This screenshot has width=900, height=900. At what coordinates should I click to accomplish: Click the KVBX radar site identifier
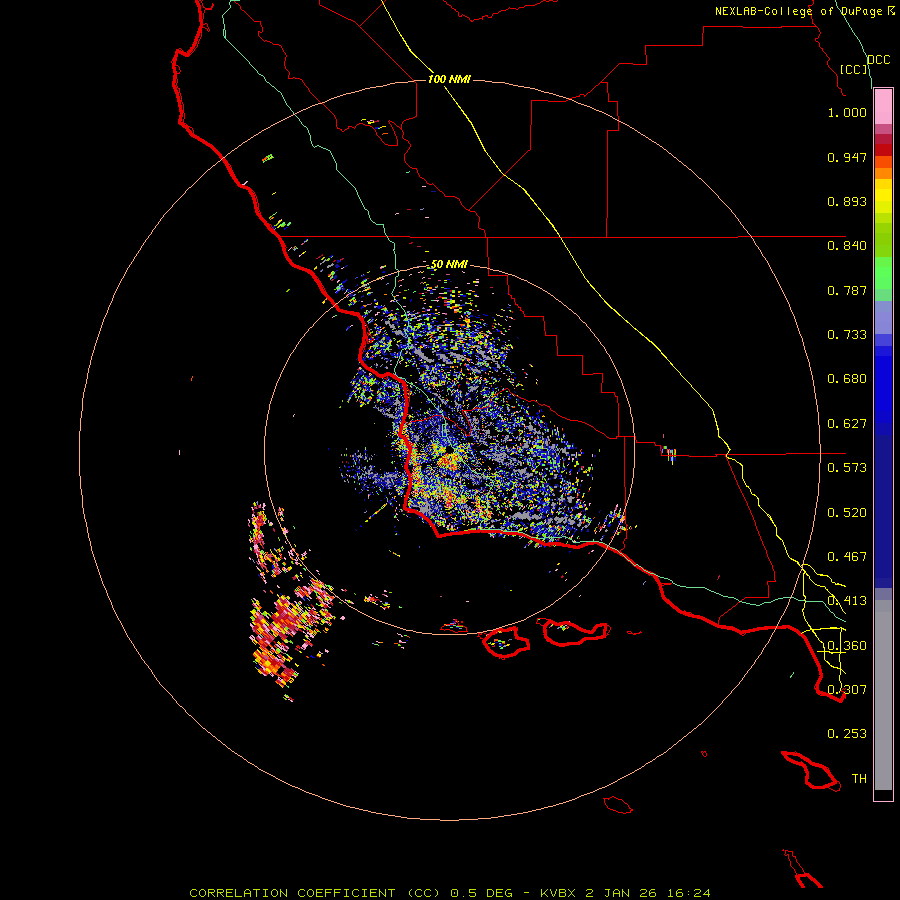pyautogui.click(x=558, y=893)
